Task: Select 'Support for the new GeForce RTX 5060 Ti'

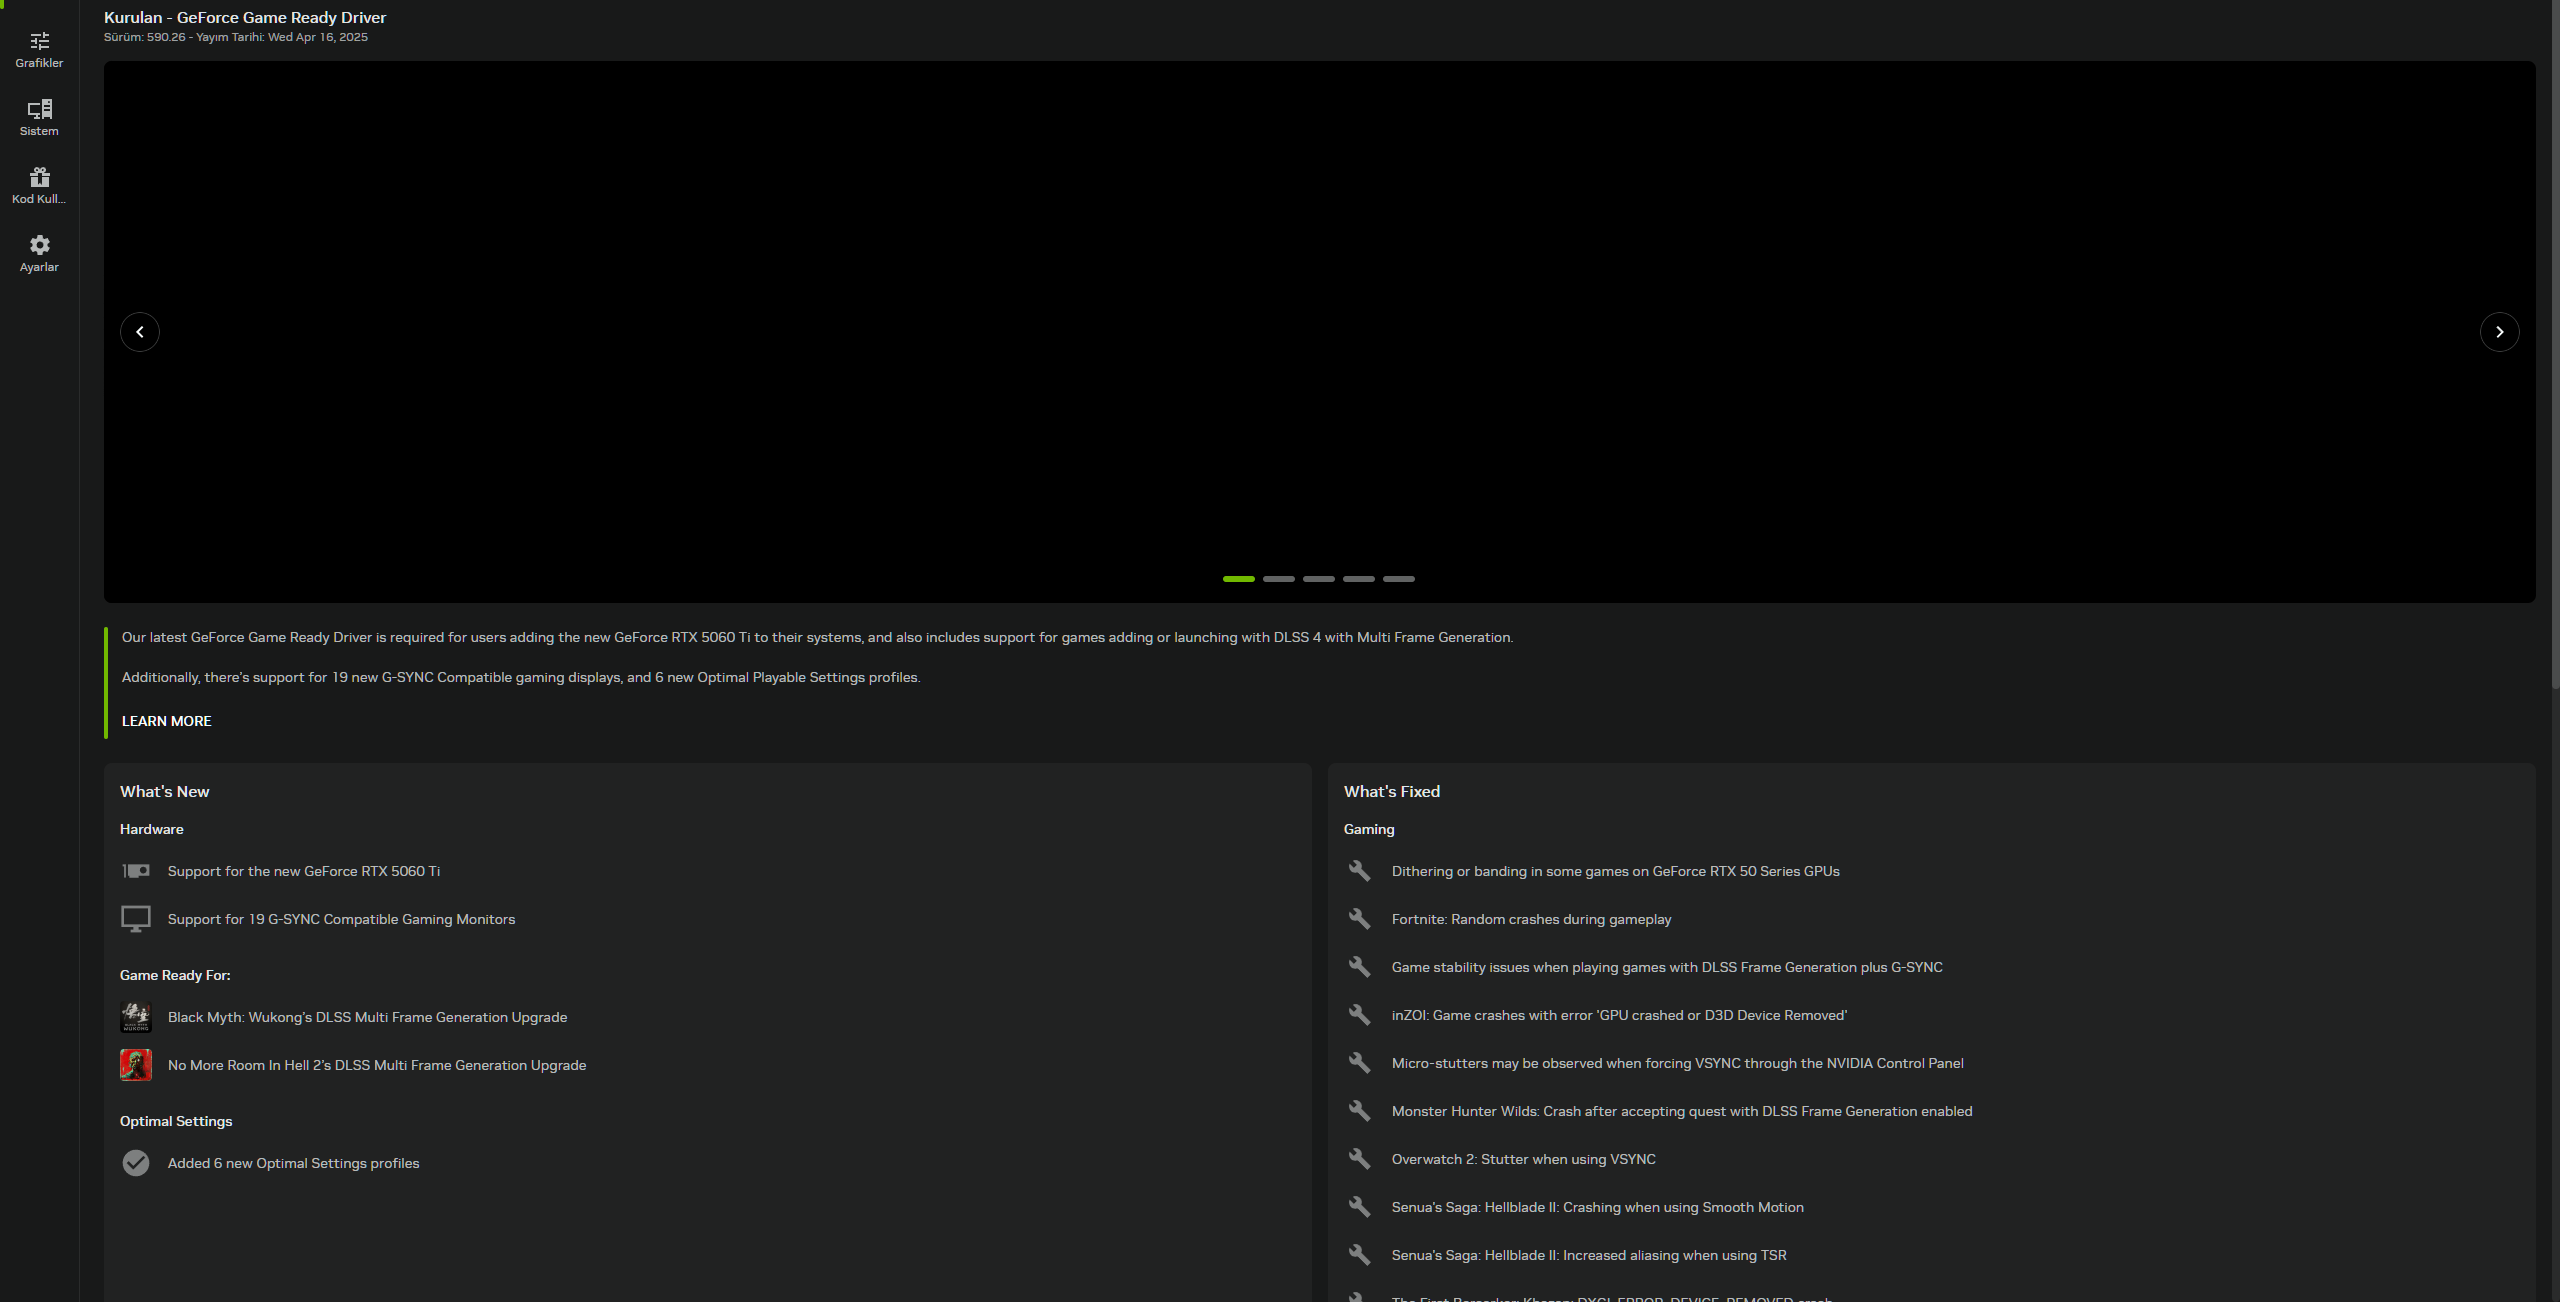Action: (304, 871)
